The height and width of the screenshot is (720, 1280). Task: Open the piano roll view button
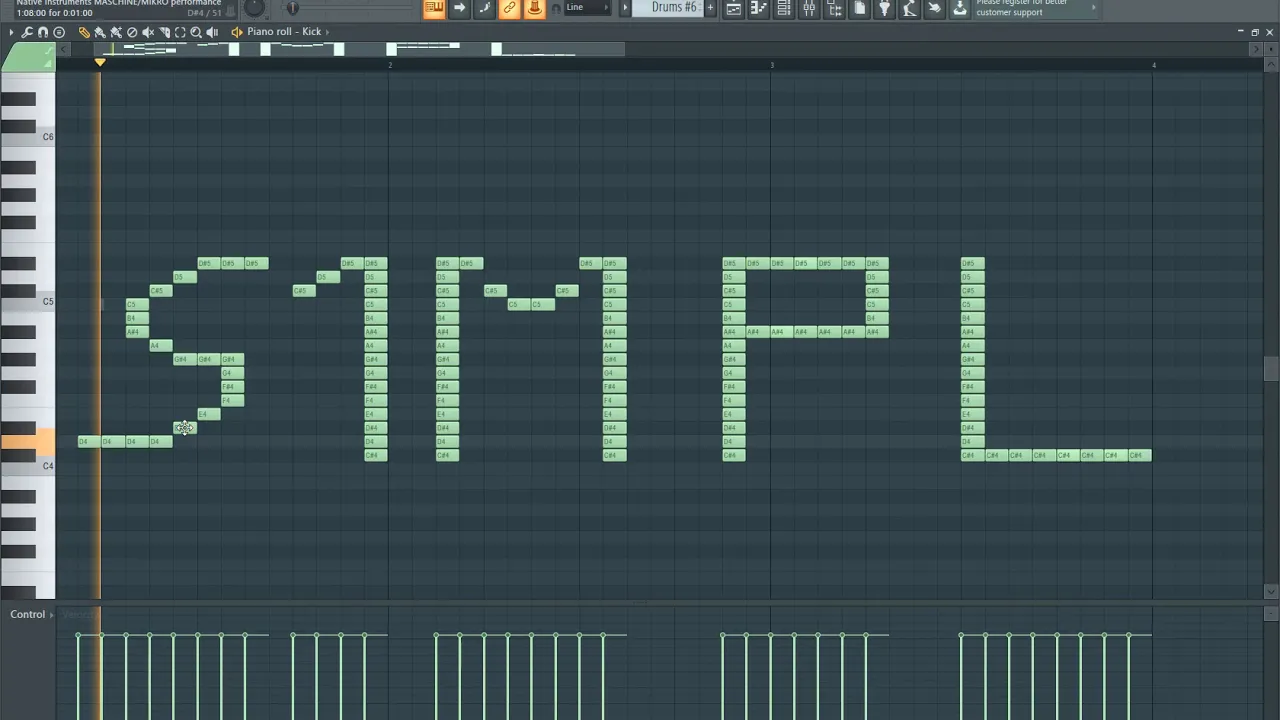[759, 8]
